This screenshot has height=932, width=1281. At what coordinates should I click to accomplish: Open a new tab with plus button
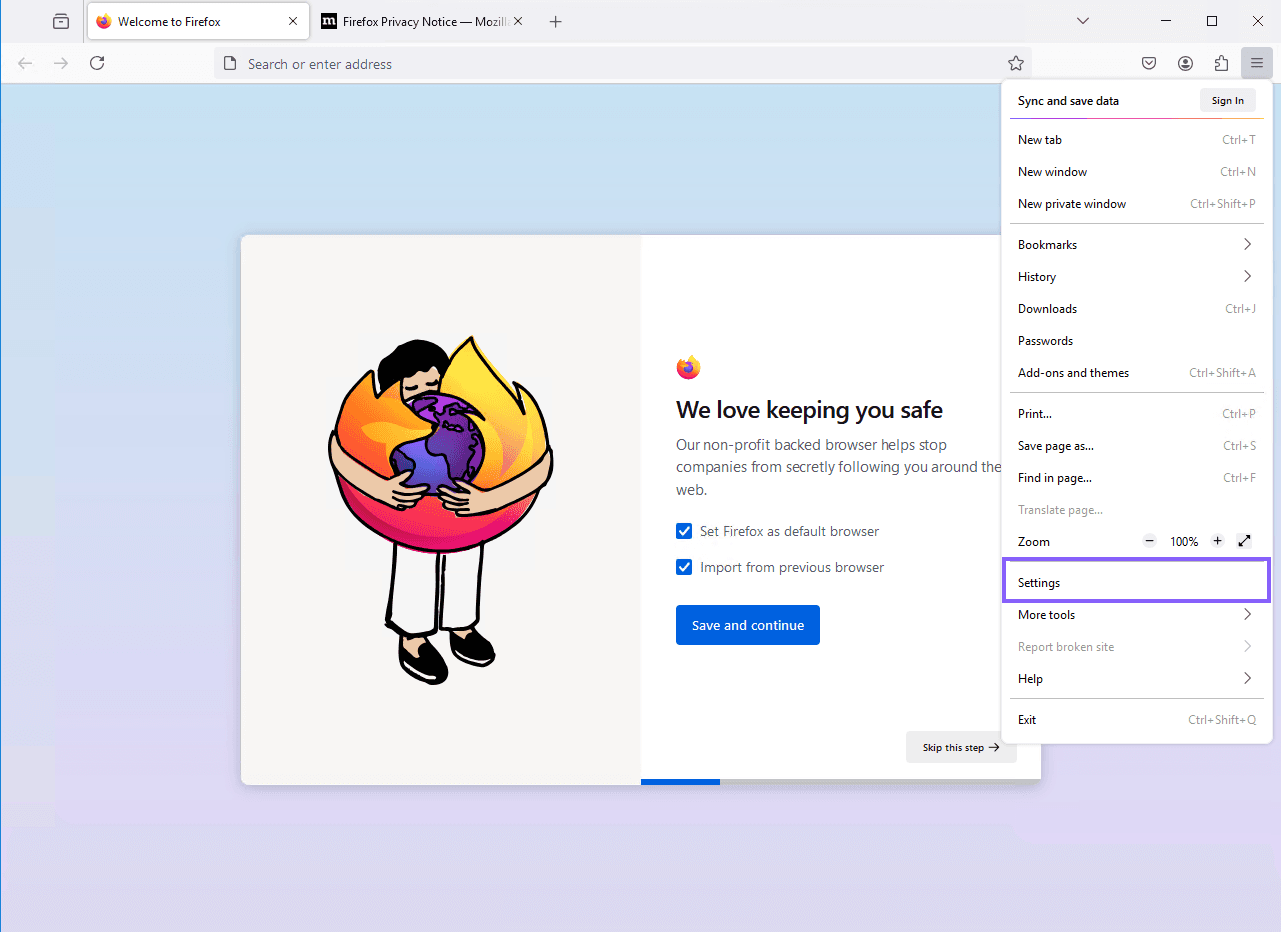pyautogui.click(x=556, y=21)
